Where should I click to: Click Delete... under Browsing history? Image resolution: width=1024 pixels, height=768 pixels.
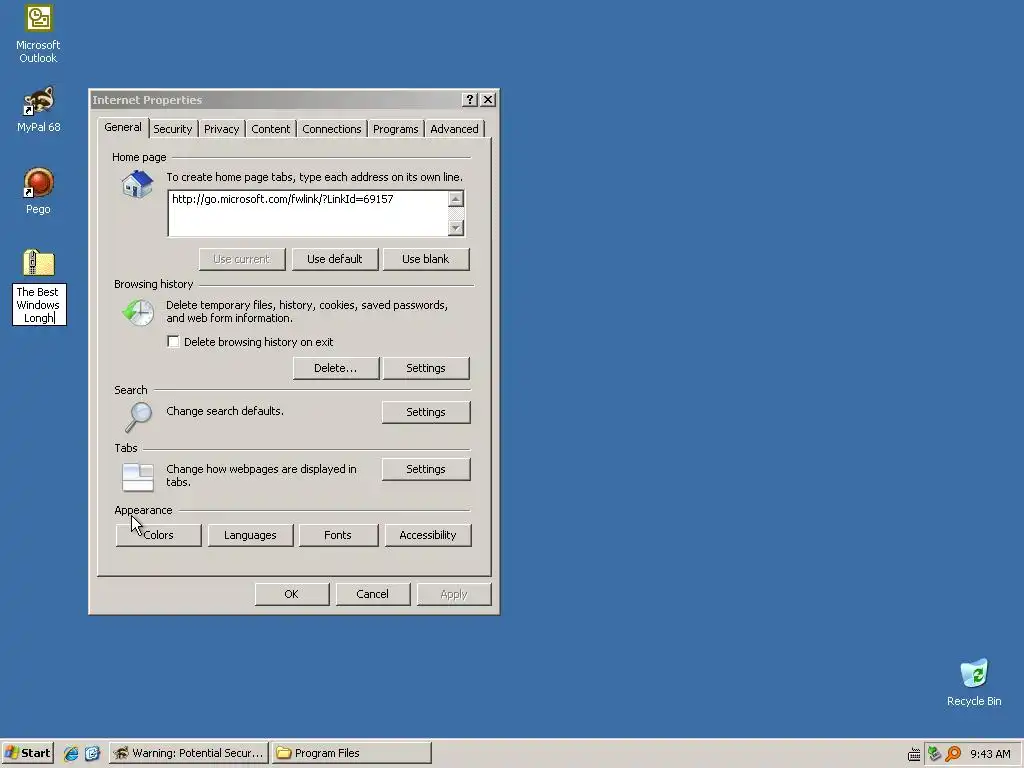coord(335,368)
